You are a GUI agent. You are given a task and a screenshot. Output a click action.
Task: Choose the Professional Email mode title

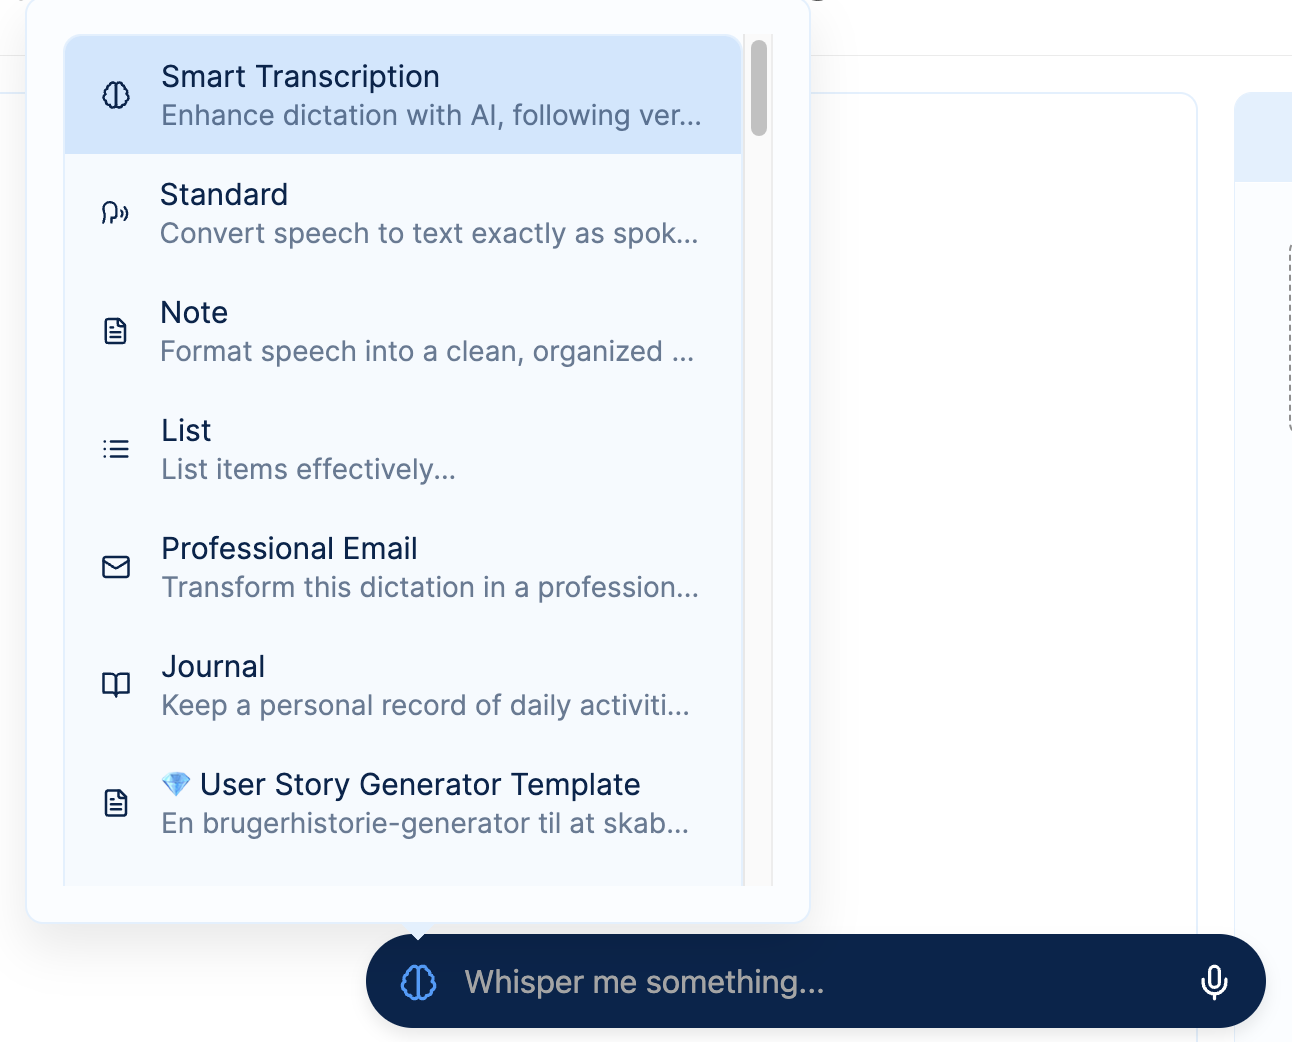289,549
